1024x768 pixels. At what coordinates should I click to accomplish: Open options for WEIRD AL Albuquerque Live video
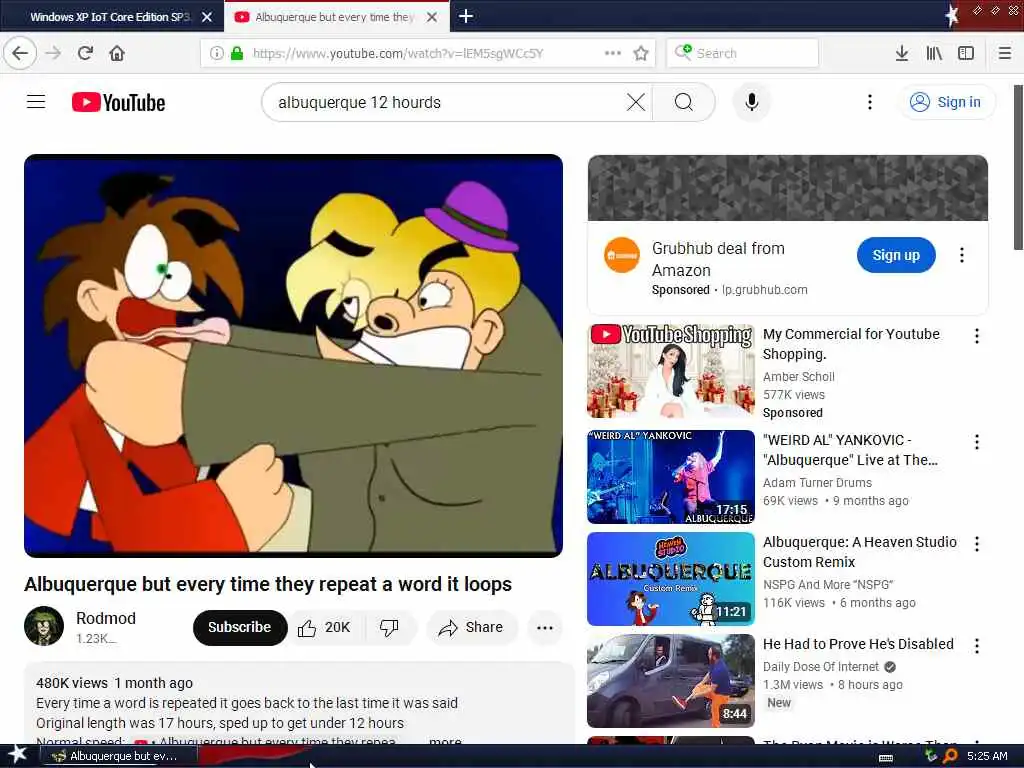tap(976, 442)
